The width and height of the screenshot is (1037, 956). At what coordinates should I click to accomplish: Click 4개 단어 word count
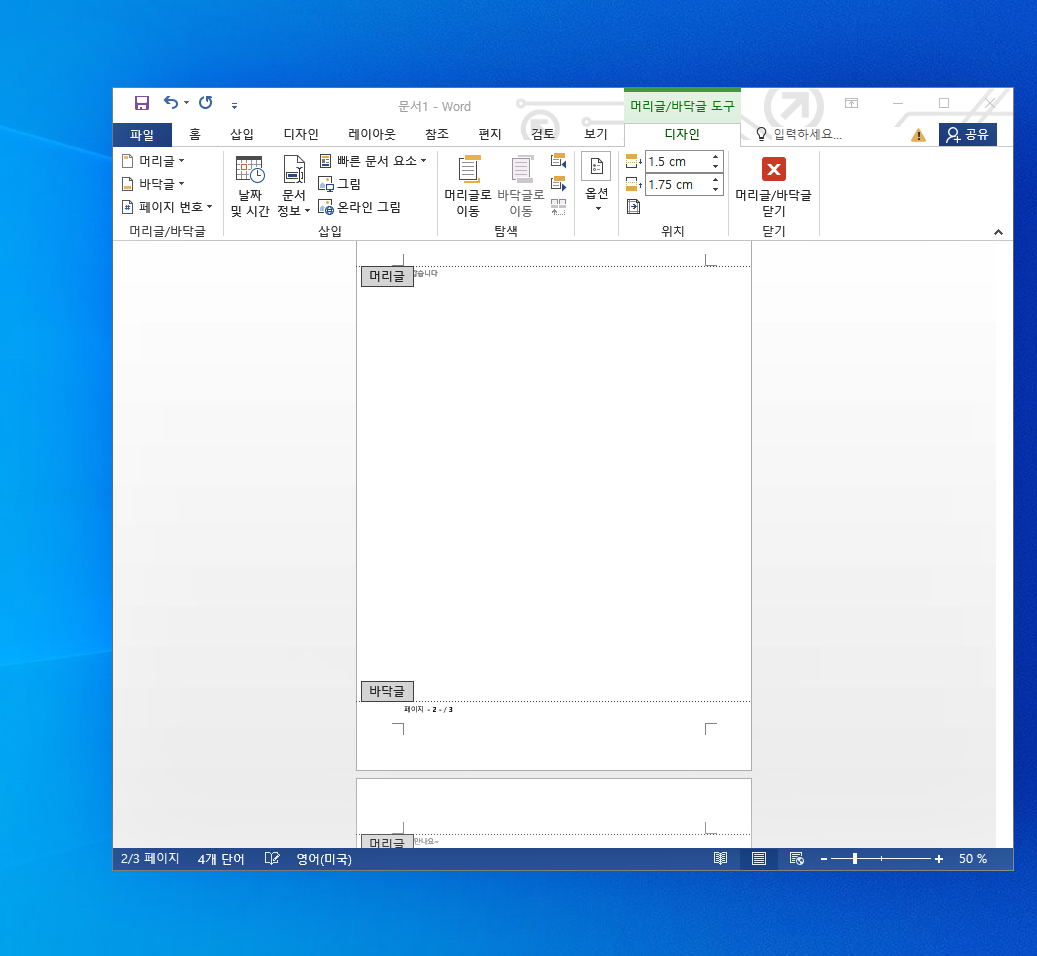tap(221, 859)
